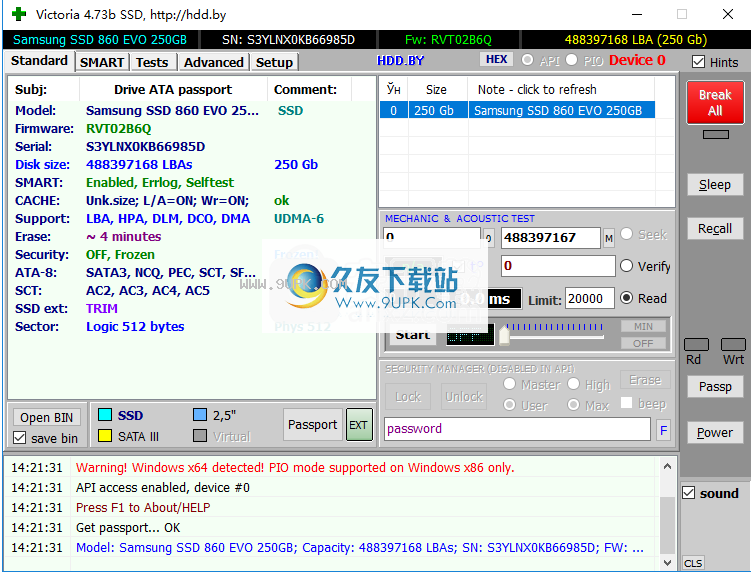Screen dimensions: 751x573
Task: Click the HEX mode button
Action: [x=496, y=59]
